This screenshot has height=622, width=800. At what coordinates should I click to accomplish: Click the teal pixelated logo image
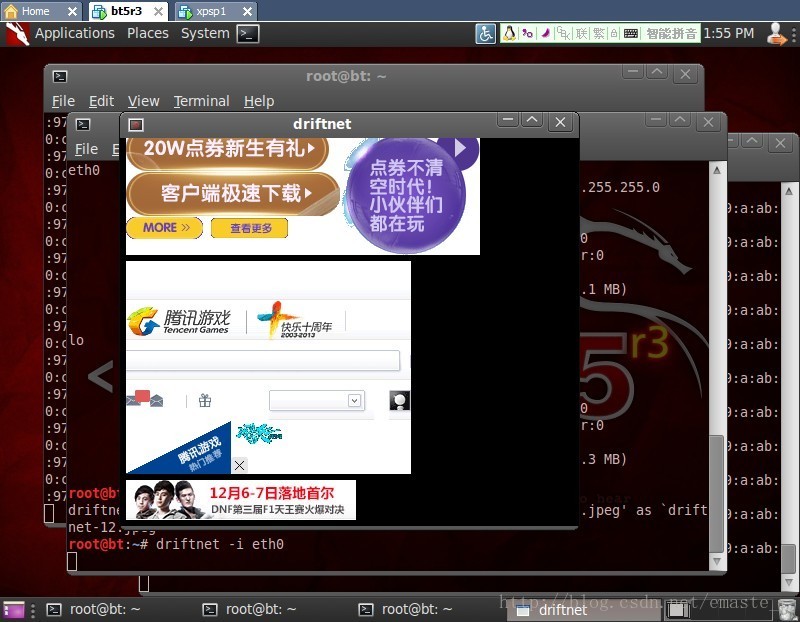(259, 433)
